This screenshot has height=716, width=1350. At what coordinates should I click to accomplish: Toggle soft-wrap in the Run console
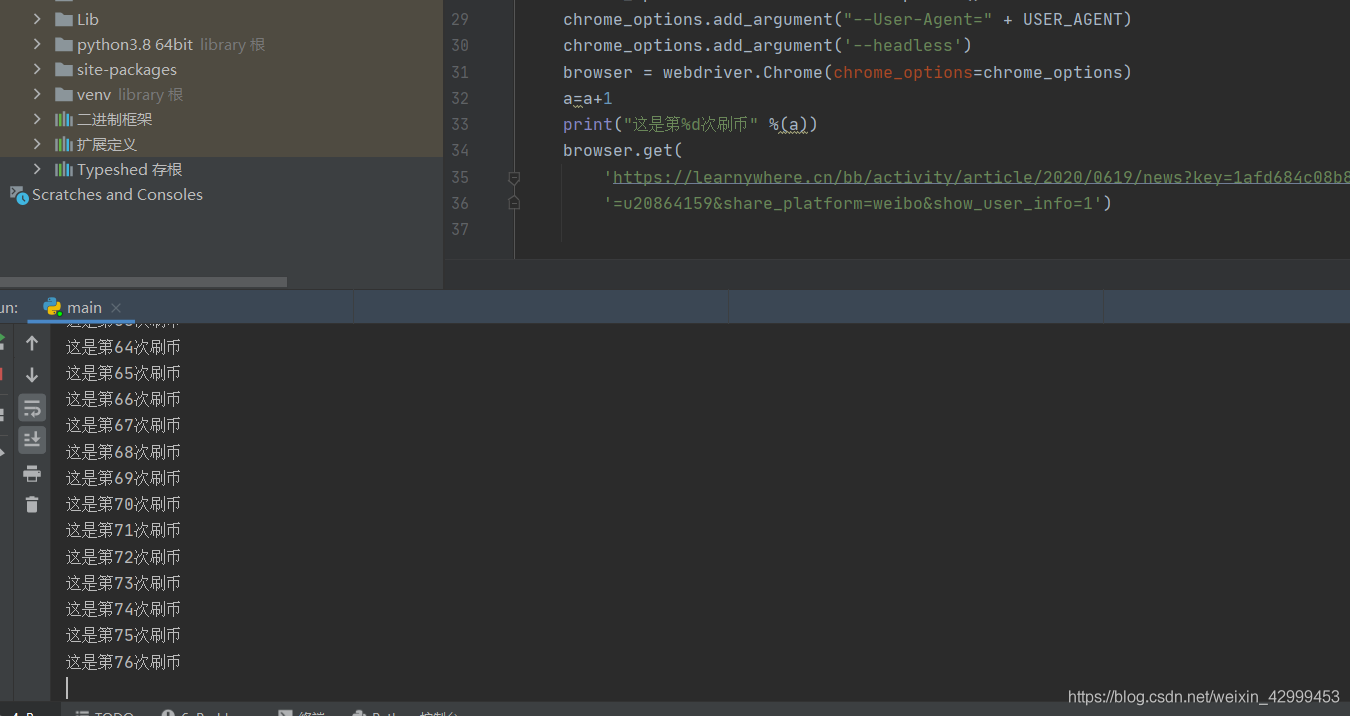(32, 408)
